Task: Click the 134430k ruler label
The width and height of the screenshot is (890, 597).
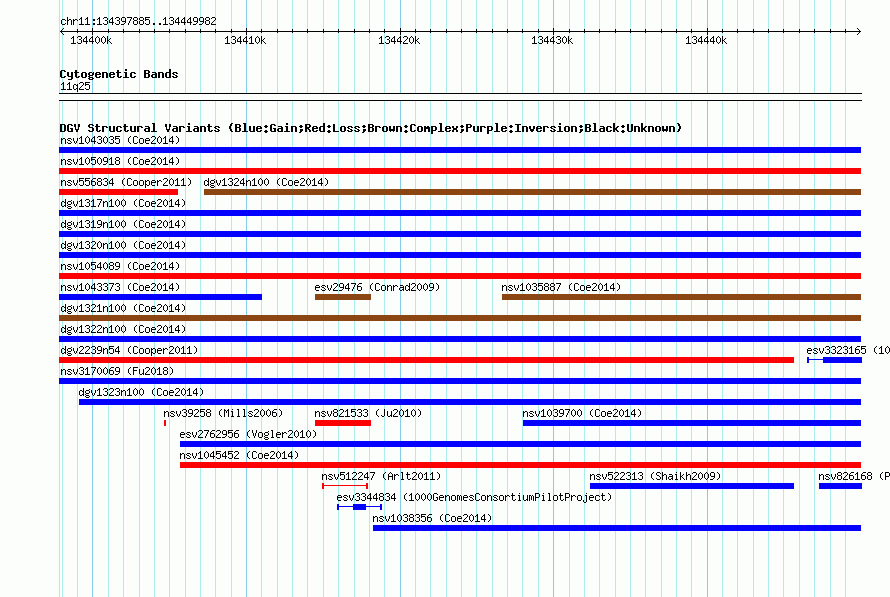Action: click(552, 40)
